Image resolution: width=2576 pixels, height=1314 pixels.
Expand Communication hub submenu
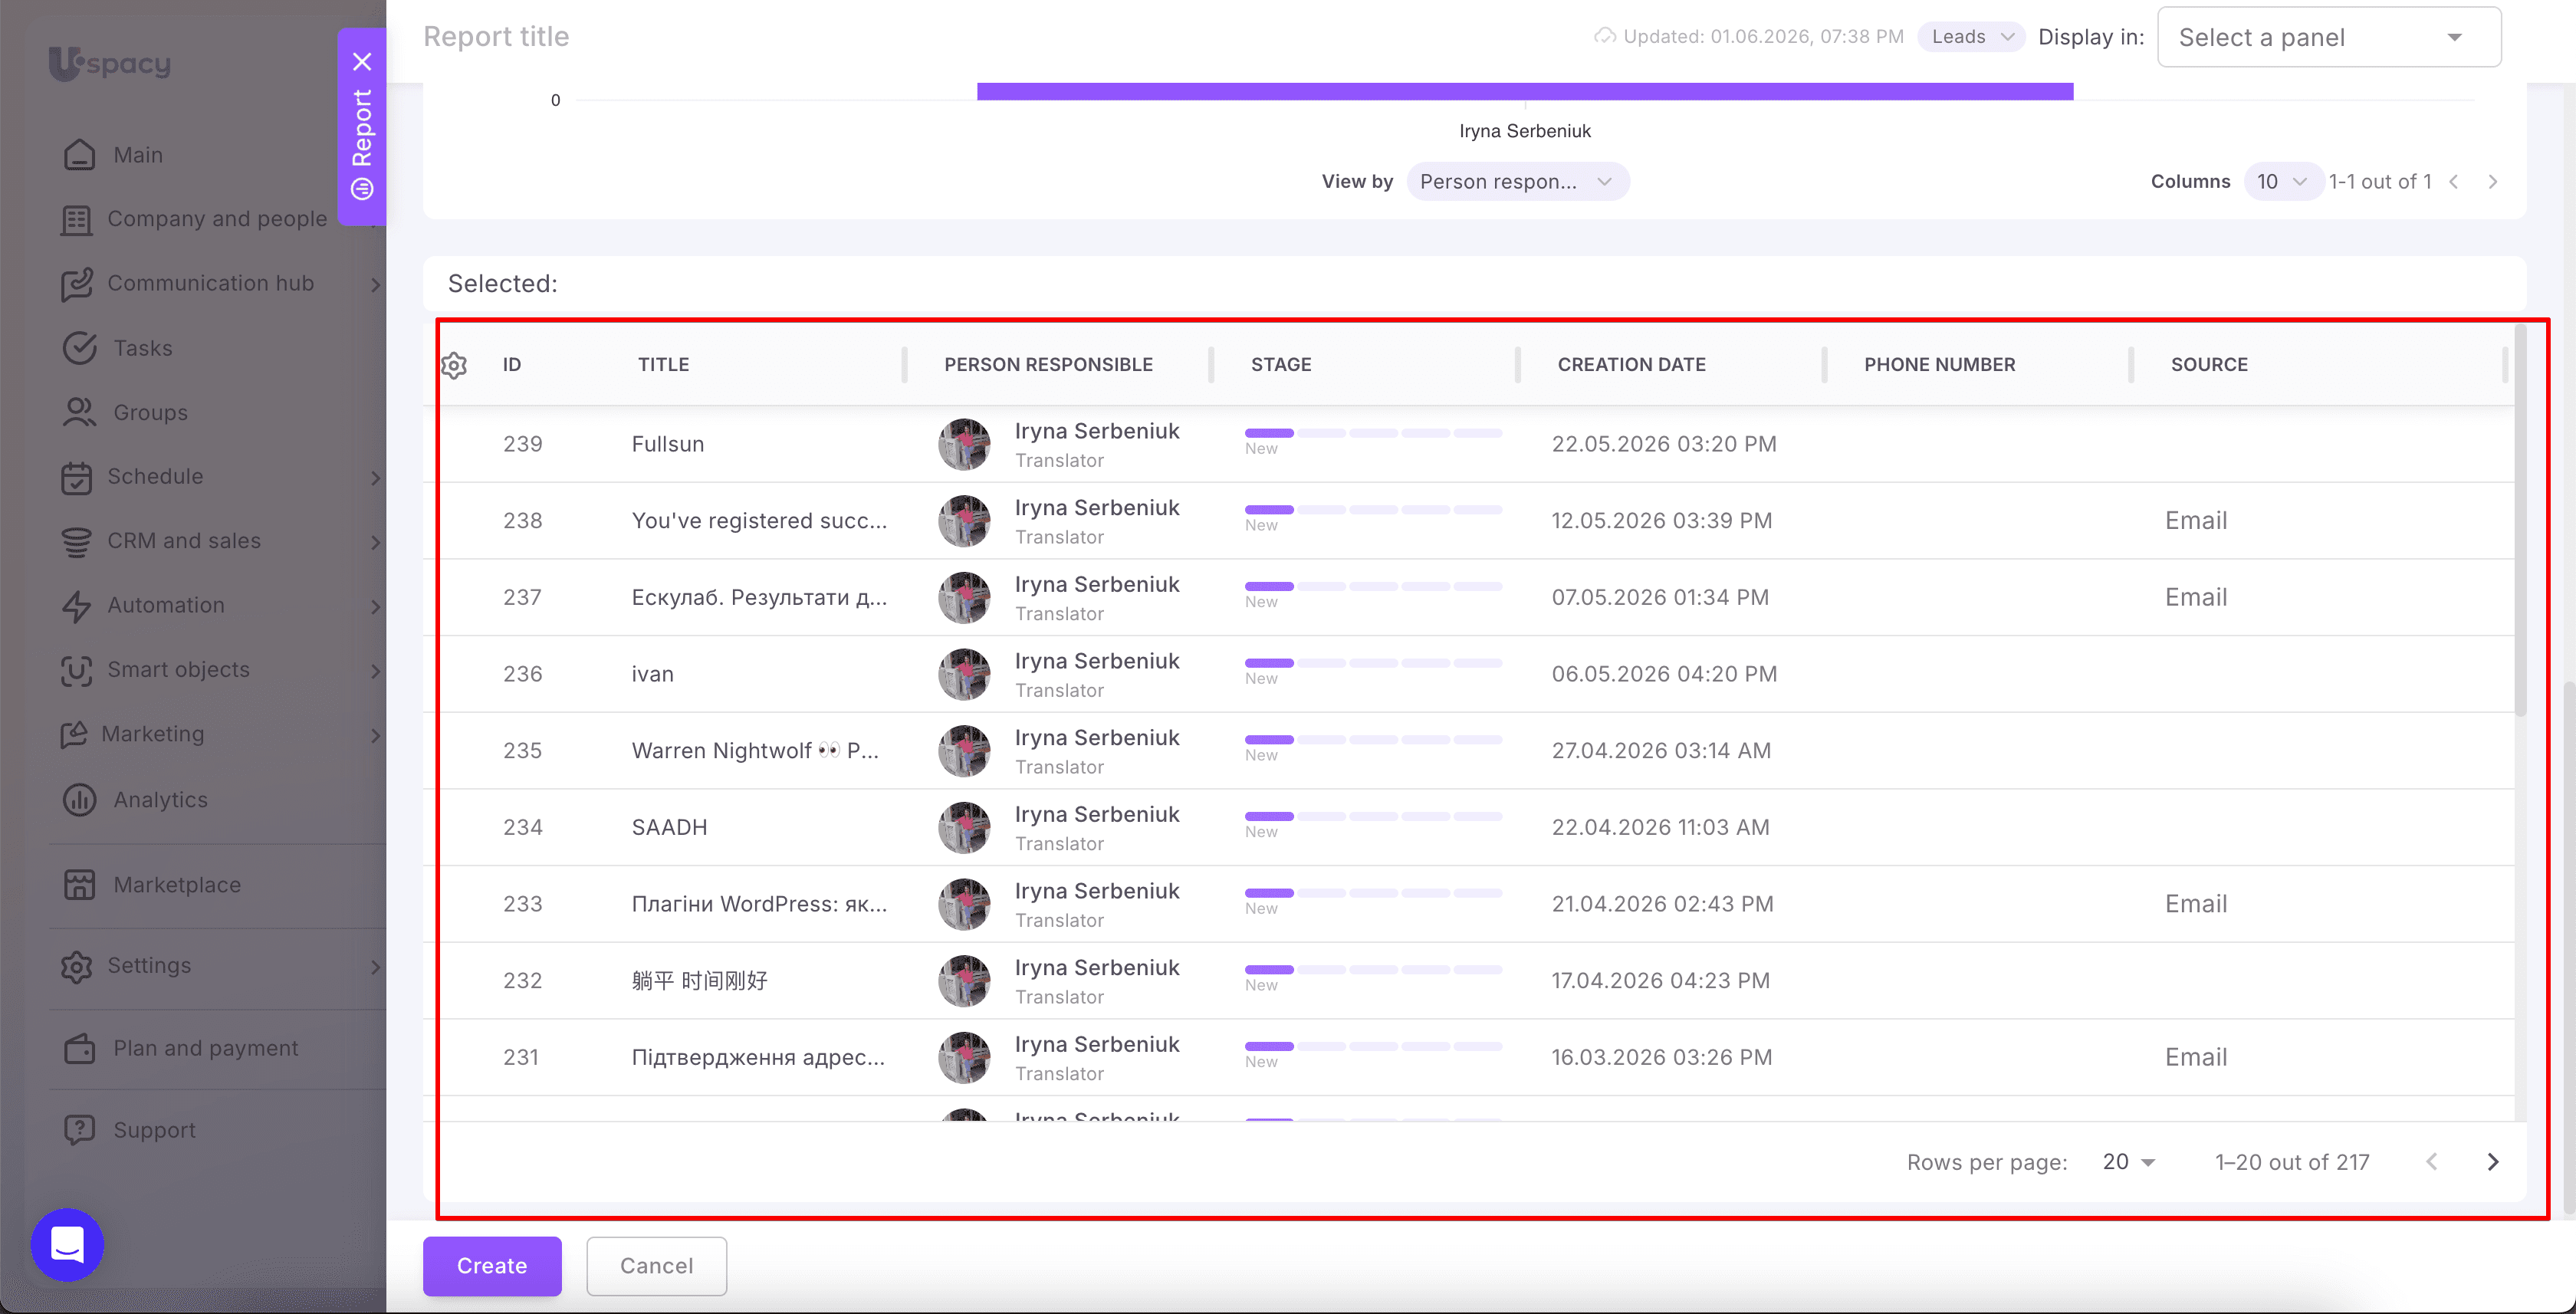[x=375, y=285]
